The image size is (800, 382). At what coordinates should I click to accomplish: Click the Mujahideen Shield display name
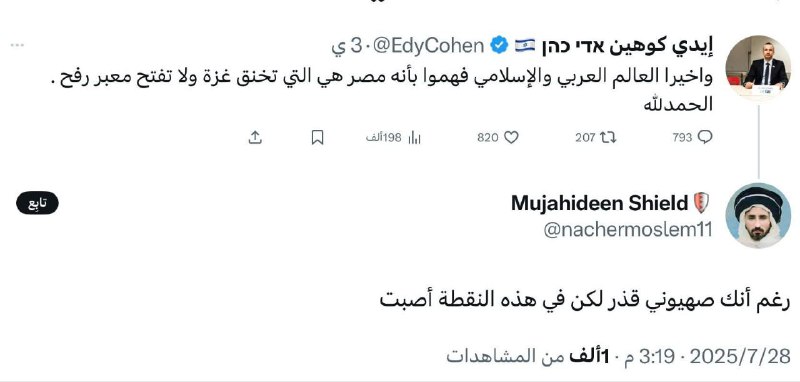tap(599, 203)
